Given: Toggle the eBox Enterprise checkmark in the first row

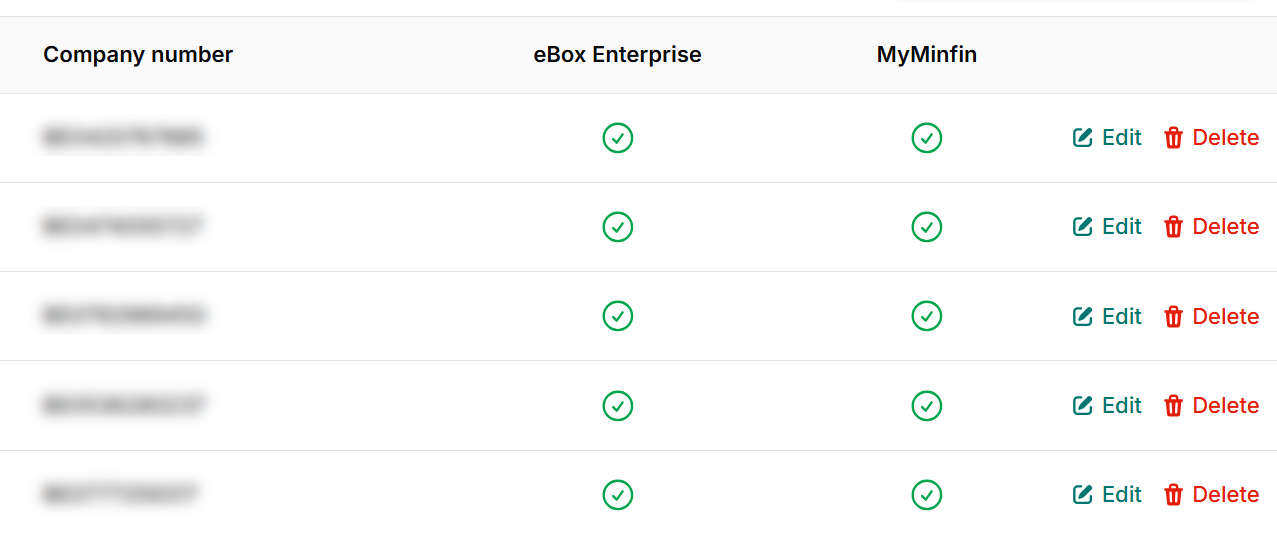Looking at the screenshot, I should (x=618, y=138).
